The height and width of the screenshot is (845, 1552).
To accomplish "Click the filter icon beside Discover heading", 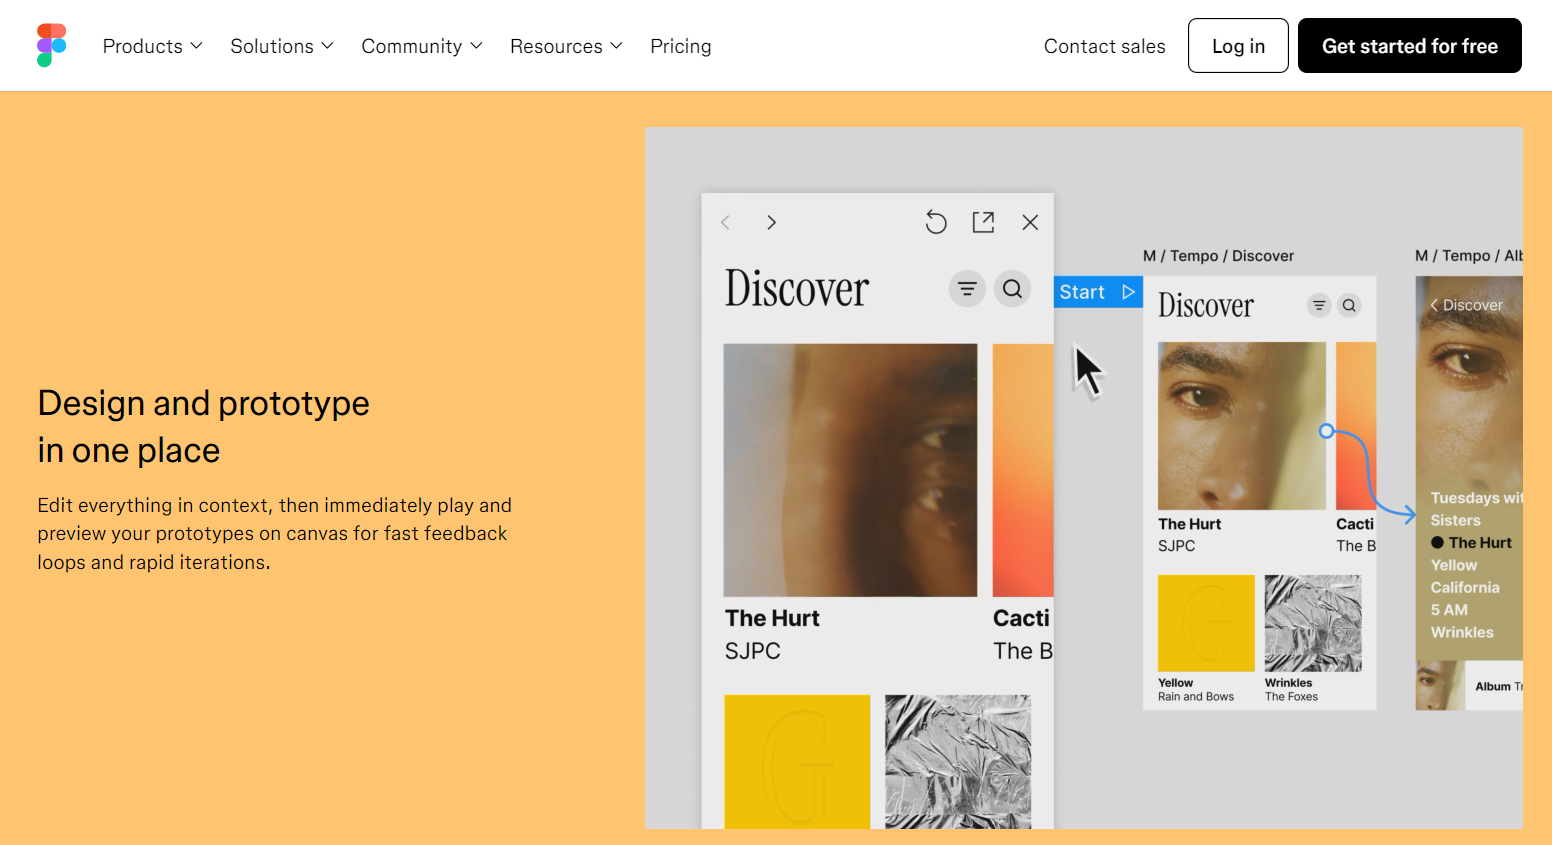I will [x=966, y=288].
